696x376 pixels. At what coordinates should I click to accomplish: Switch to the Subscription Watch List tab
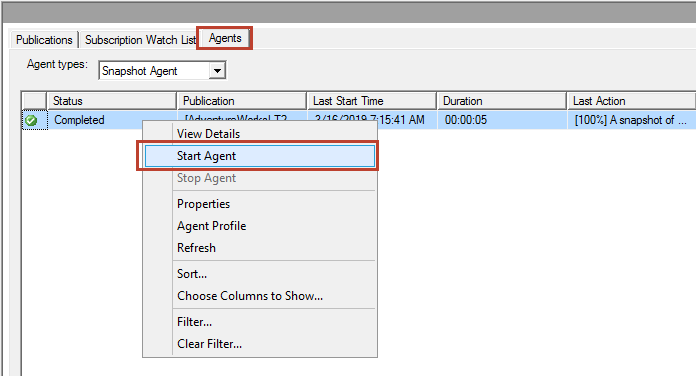pos(140,40)
